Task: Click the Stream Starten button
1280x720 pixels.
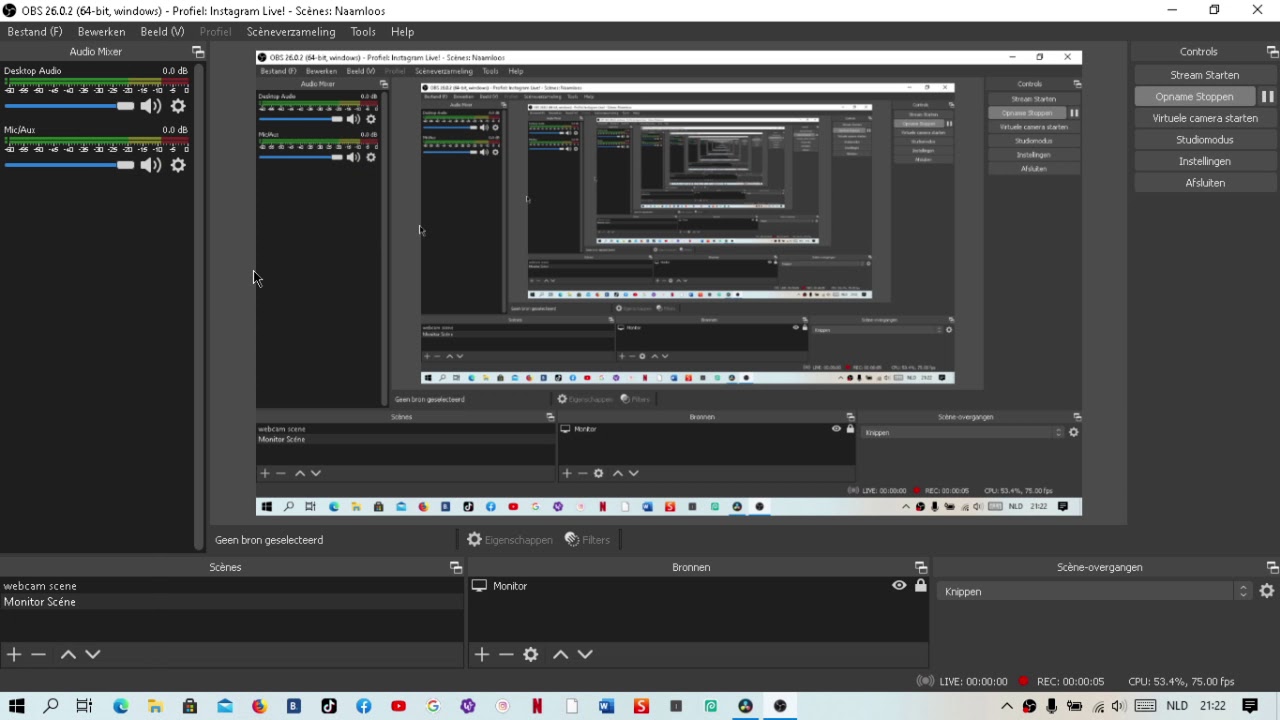Action: (x=1204, y=75)
